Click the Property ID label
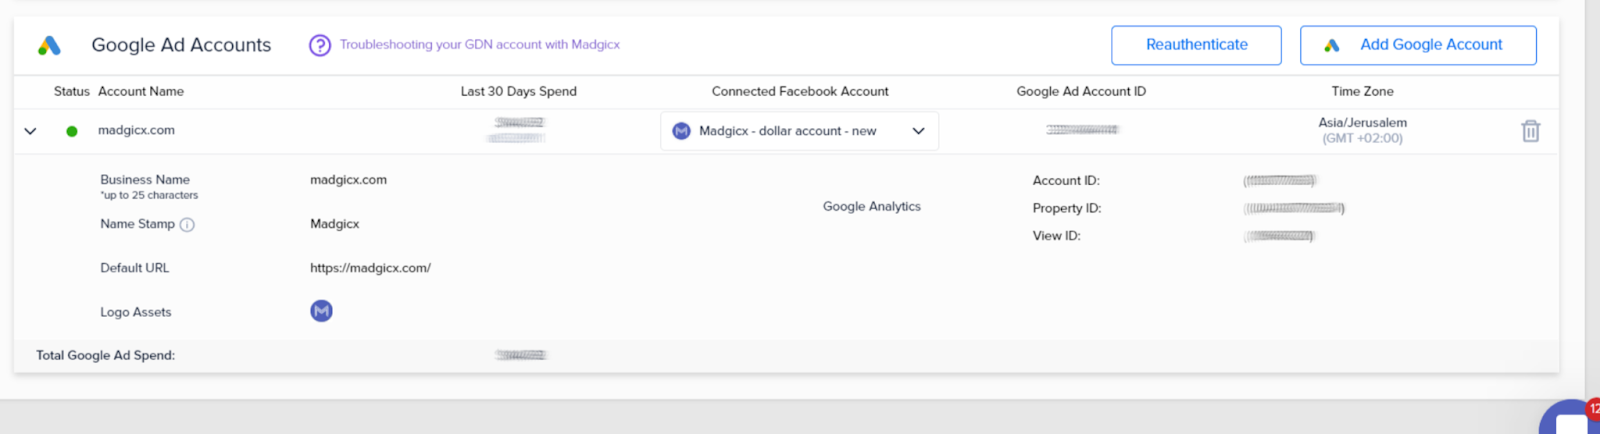Viewport: 1600px width, 434px height. pyautogui.click(x=1067, y=208)
